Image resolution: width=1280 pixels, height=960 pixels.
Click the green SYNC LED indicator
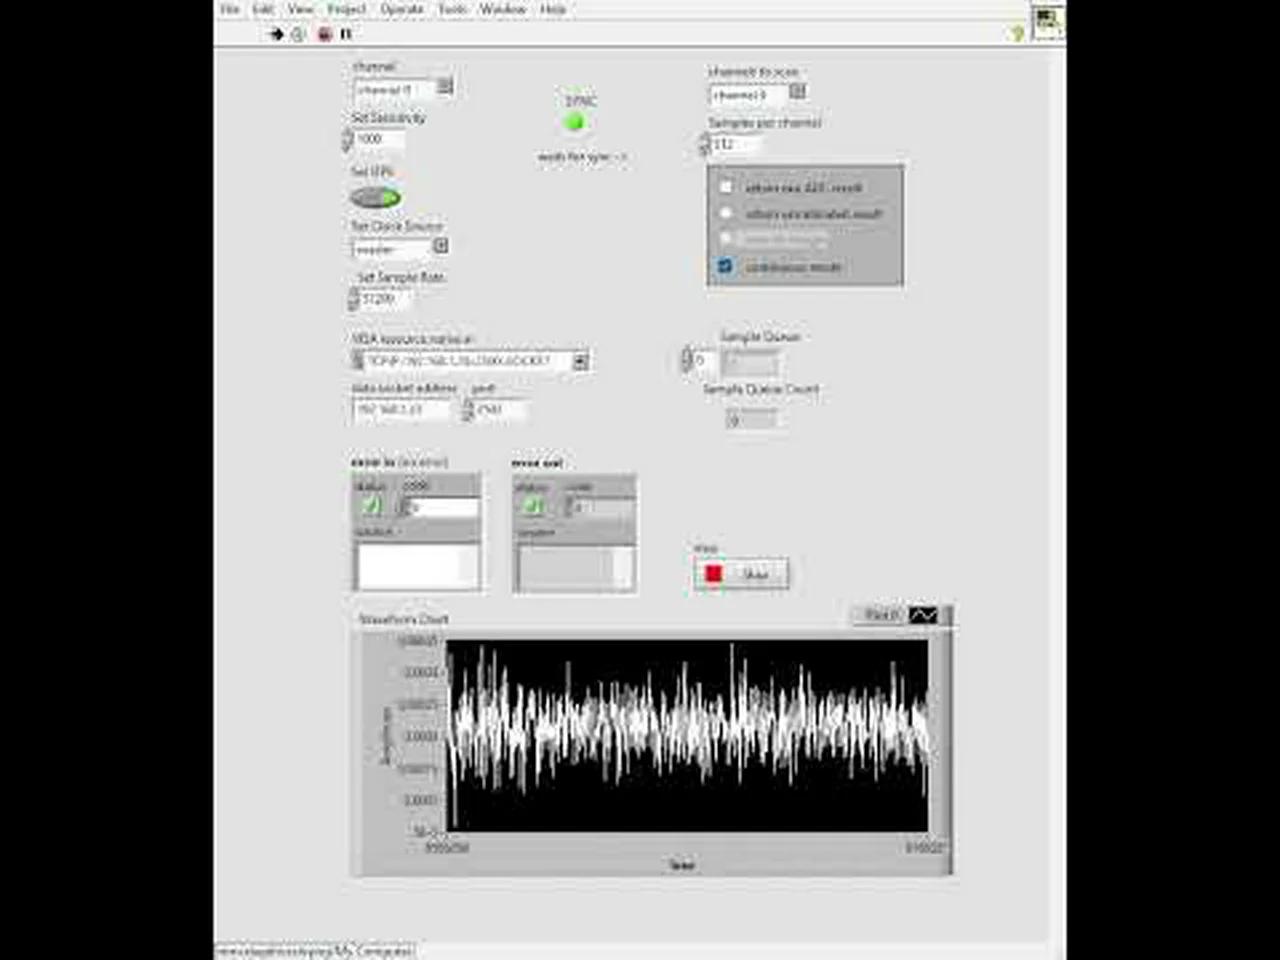pos(574,121)
